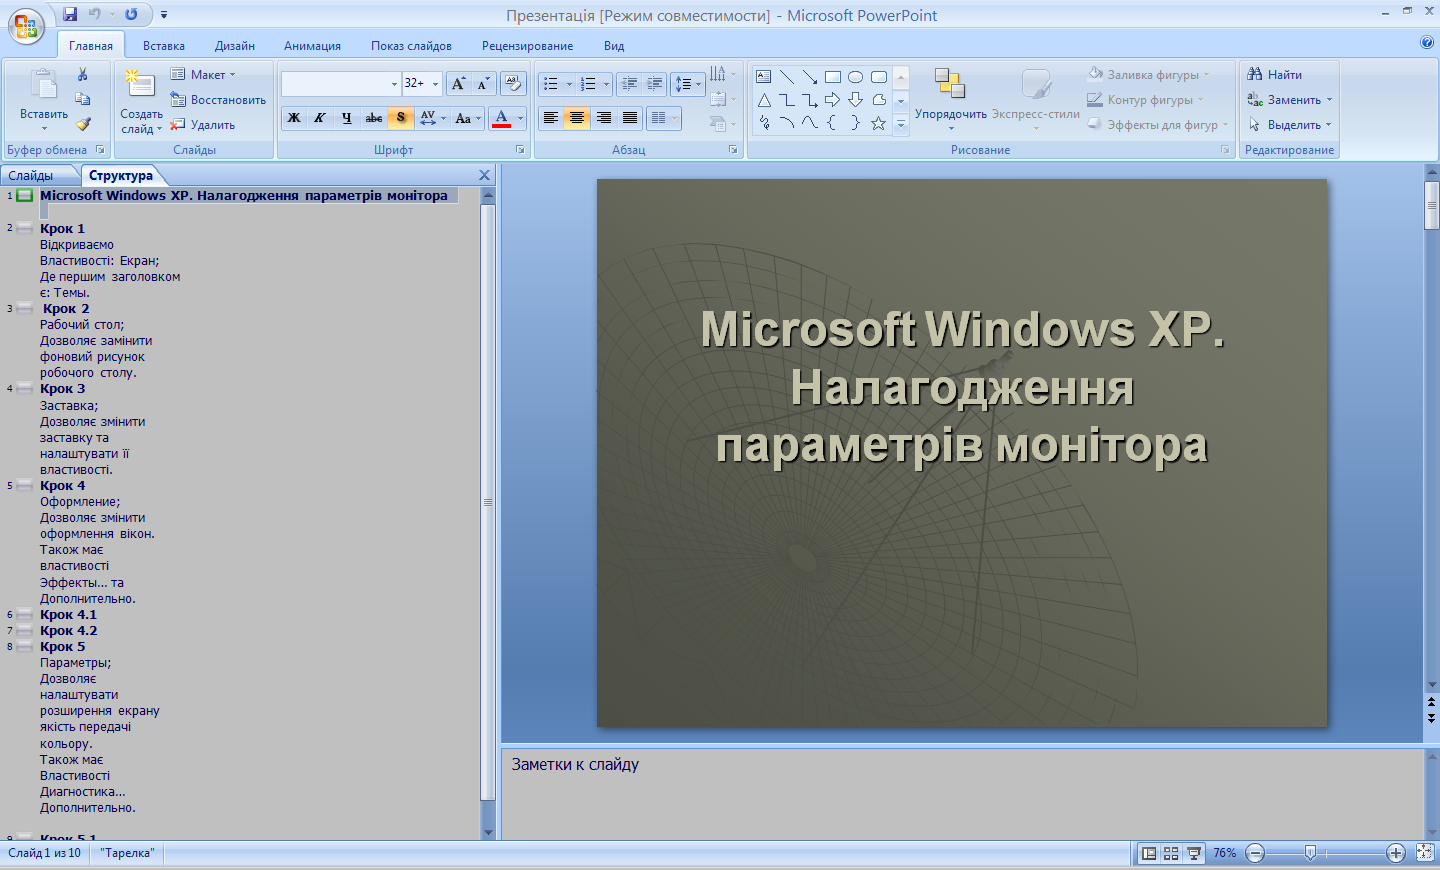Screen dimensions: 1440x870
Task: Open line spacing dropdown
Action: [688, 84]
